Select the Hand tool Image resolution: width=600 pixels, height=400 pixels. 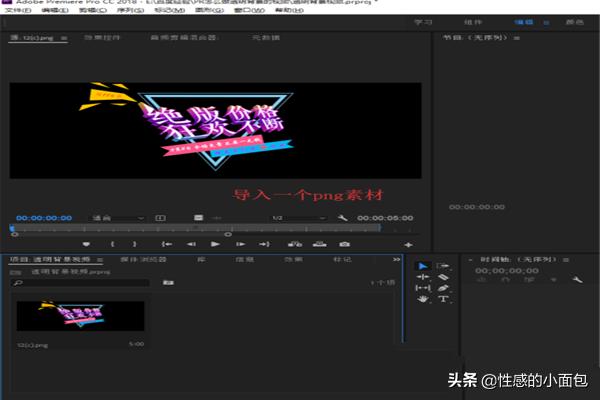(423, 299)
